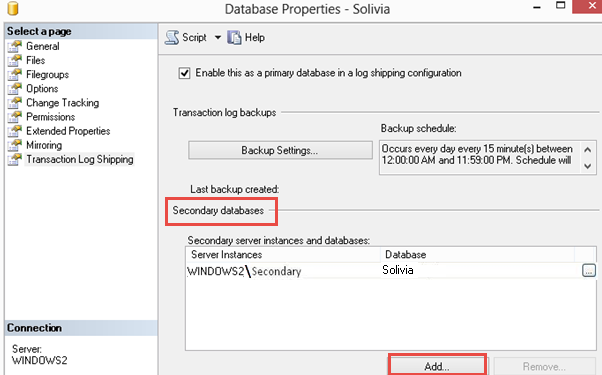Screen dimensions: 602x375
Task: Click the Script scroll icon
Action: pyautogui.click(x=172, y=38)
